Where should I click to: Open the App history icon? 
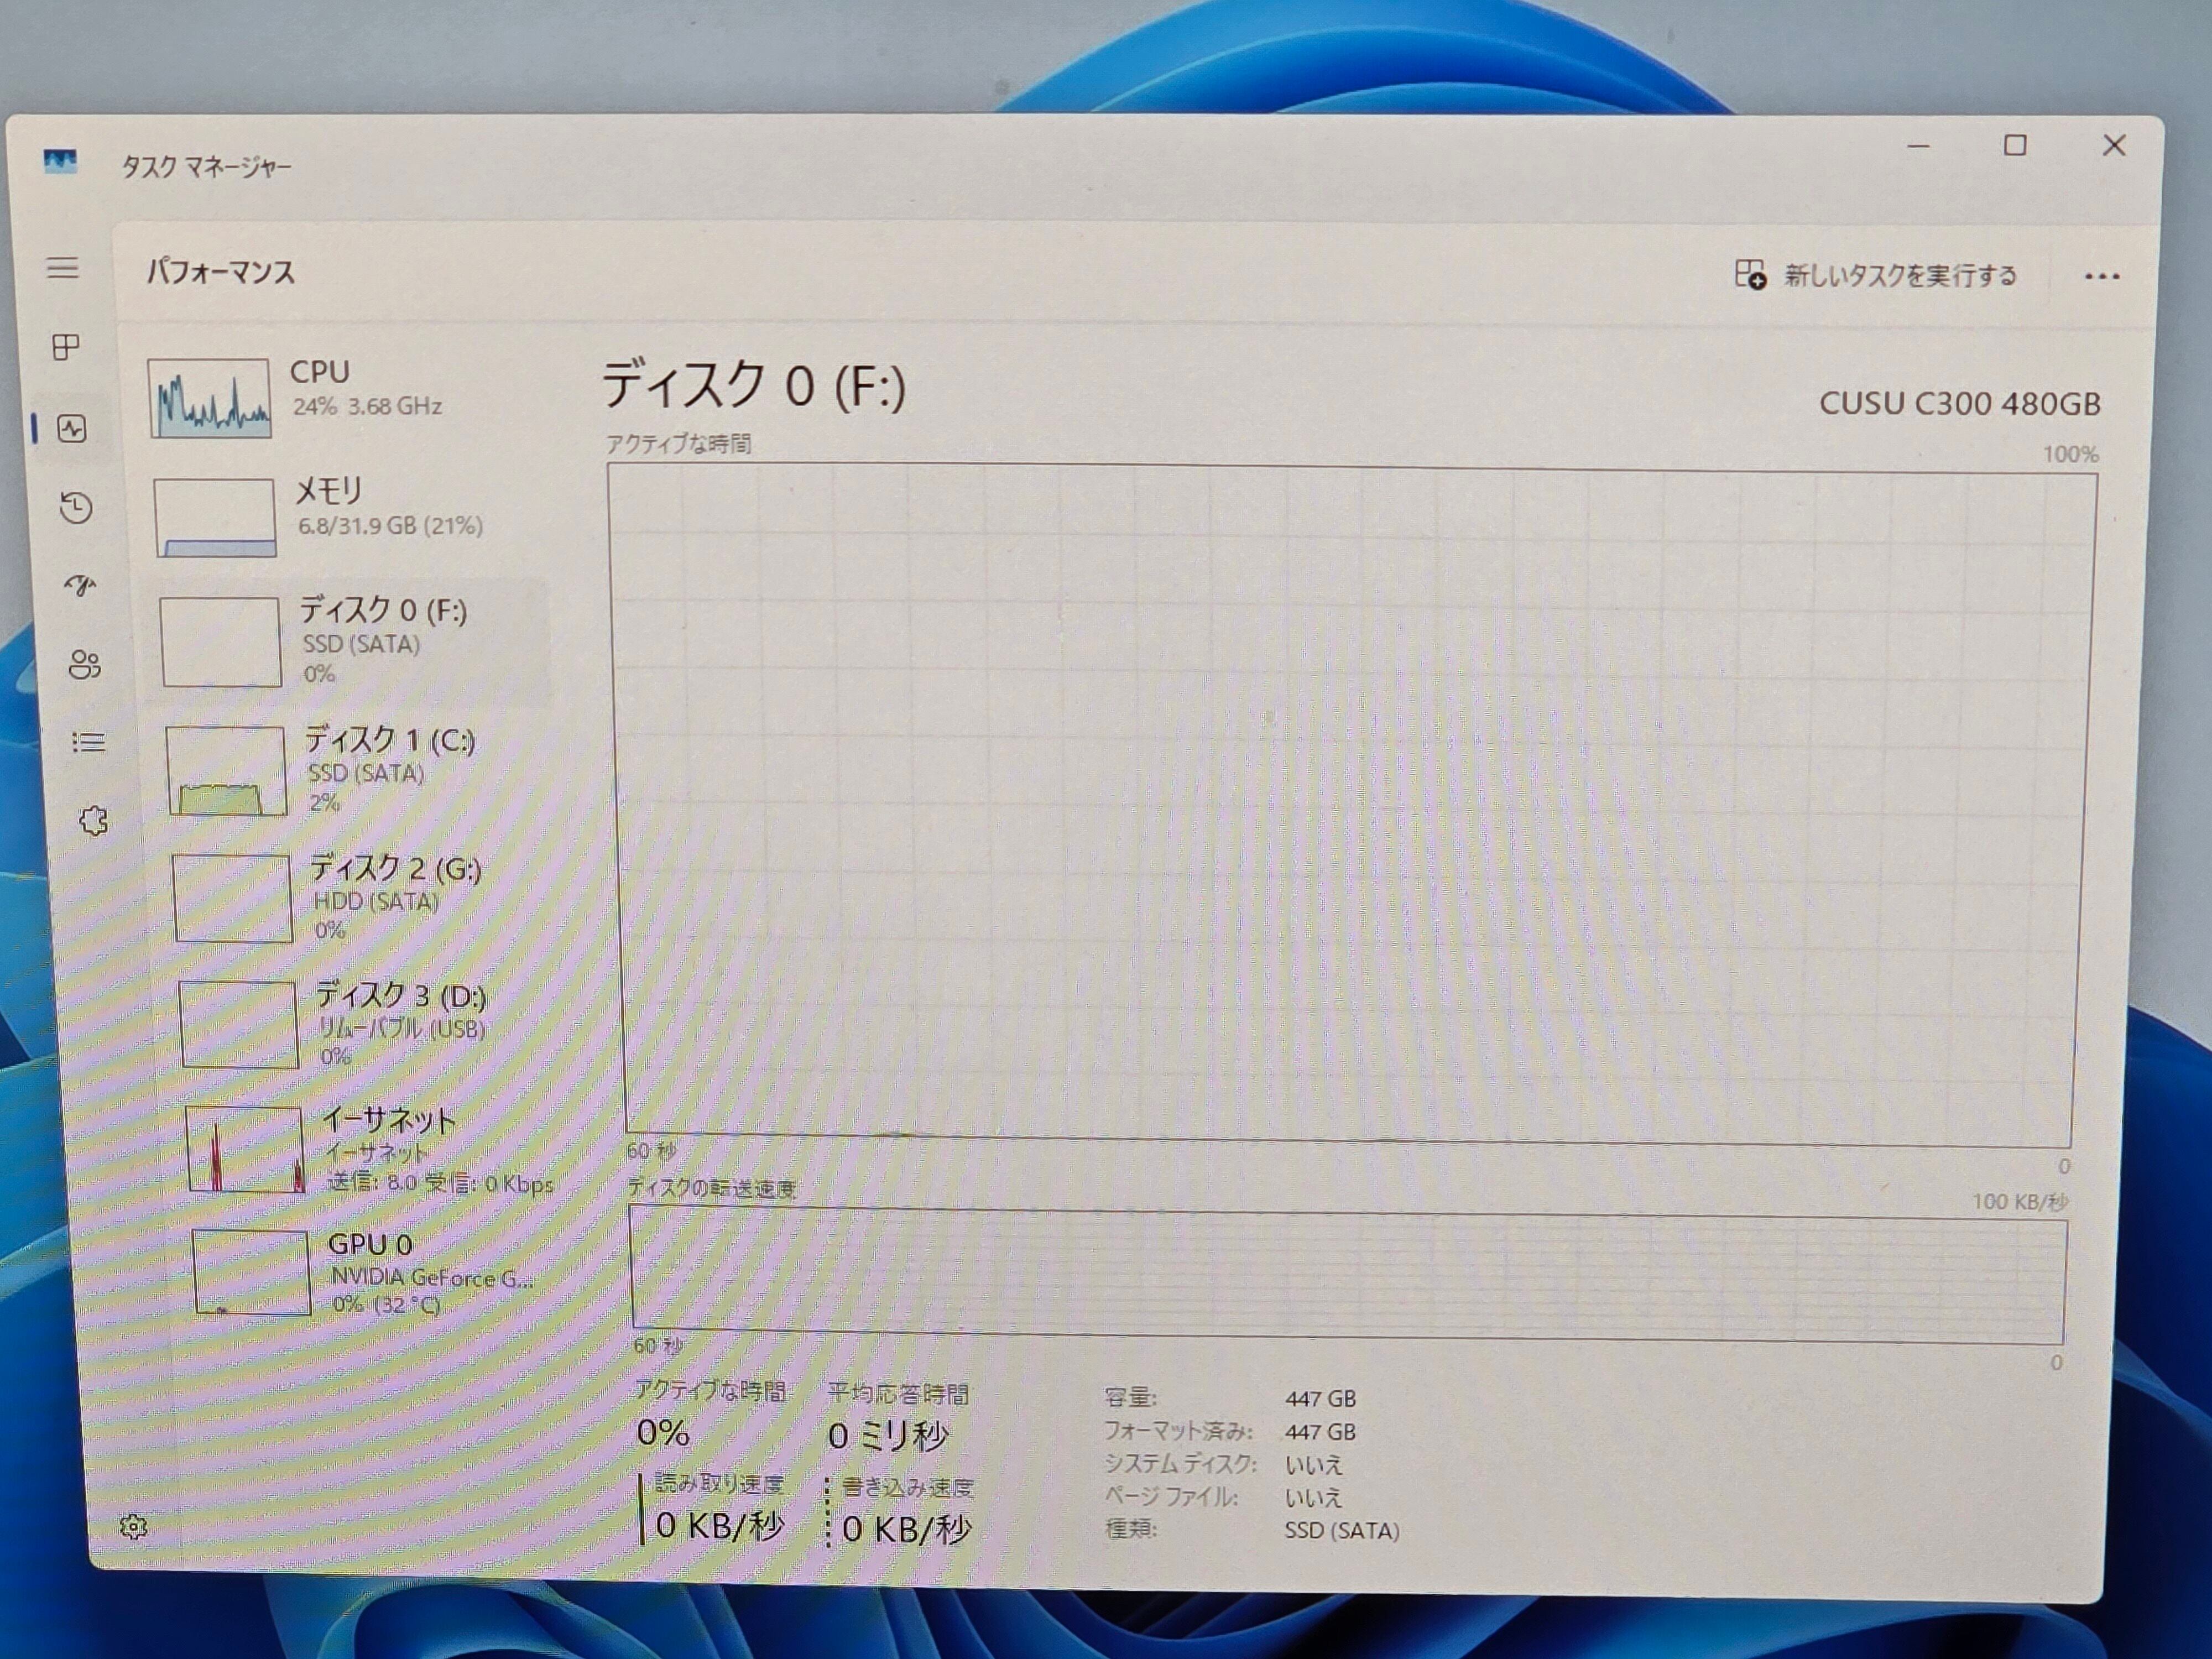pyautogui.click(x=76, y=507)
